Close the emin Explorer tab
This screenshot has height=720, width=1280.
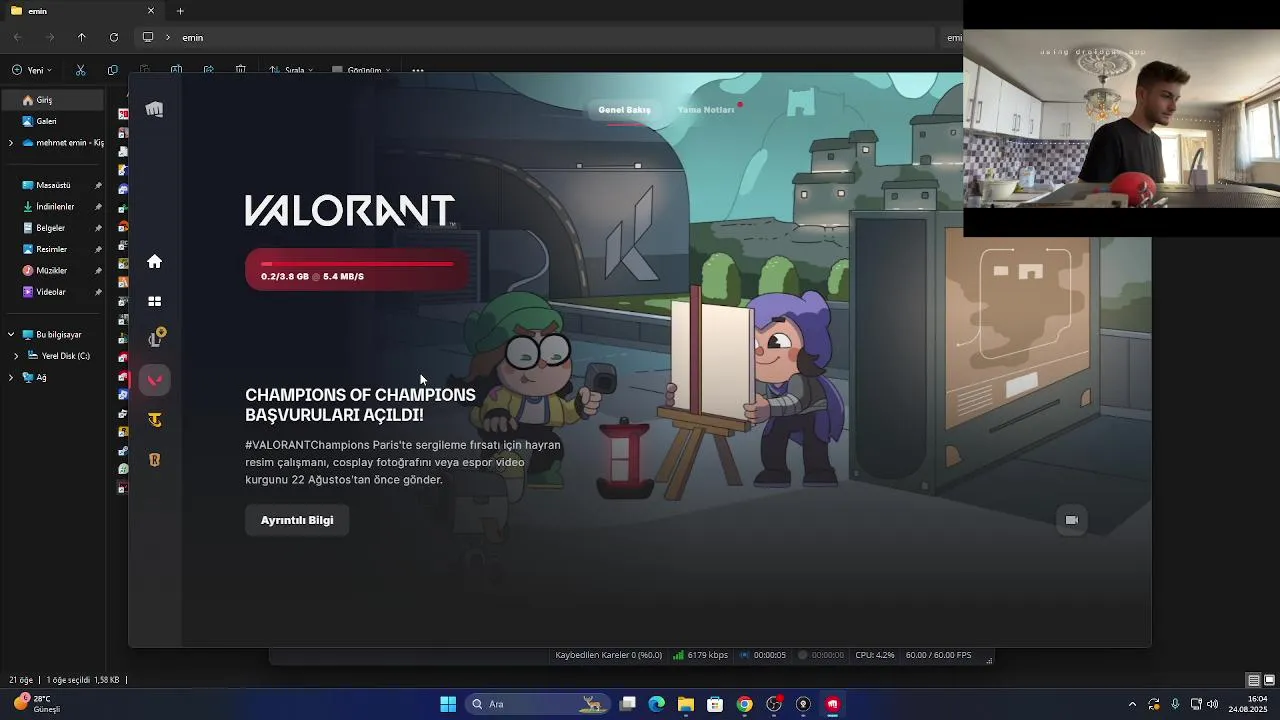click(151, 11)
